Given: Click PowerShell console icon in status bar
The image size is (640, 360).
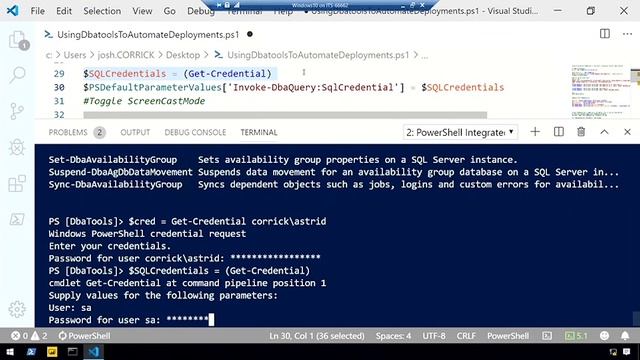Looking at the screenshot, I should pyautogui.click(x=547, y=336).
